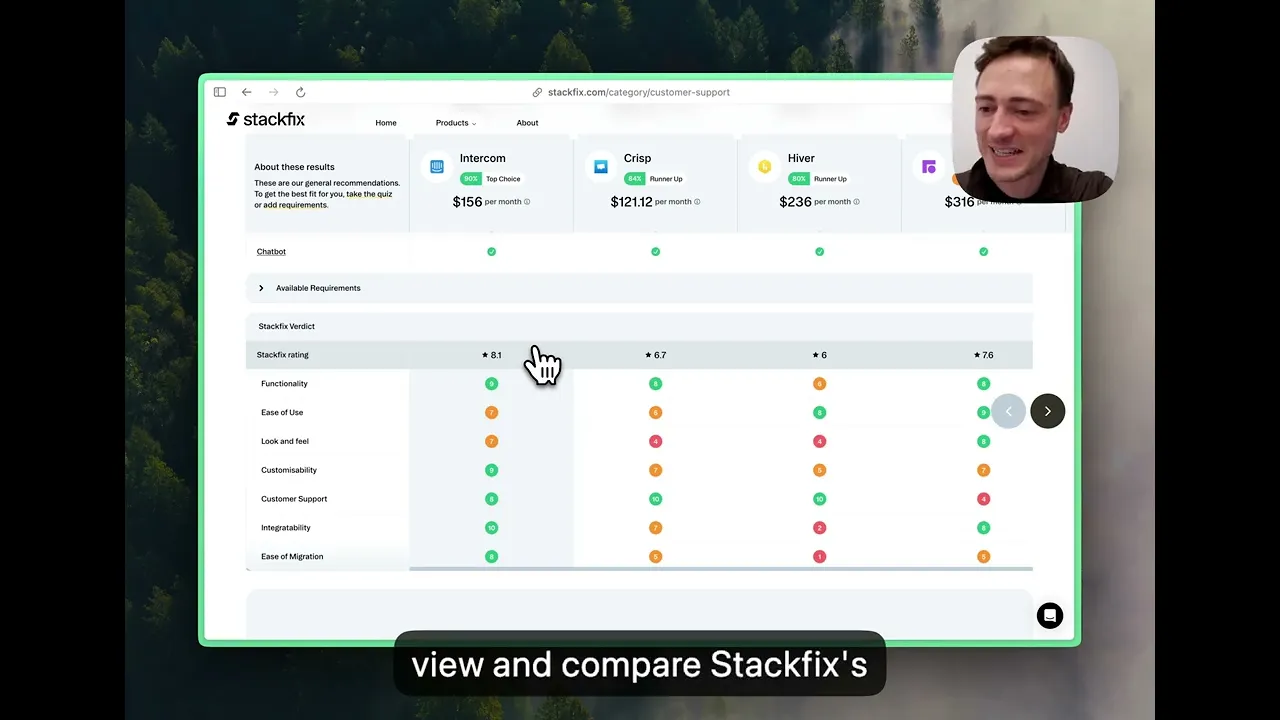The height and width of the screenshot is (720, 1280).
Task: Click the Hiver Ease of Migration score 1 badge
Action: coord(819,557)
